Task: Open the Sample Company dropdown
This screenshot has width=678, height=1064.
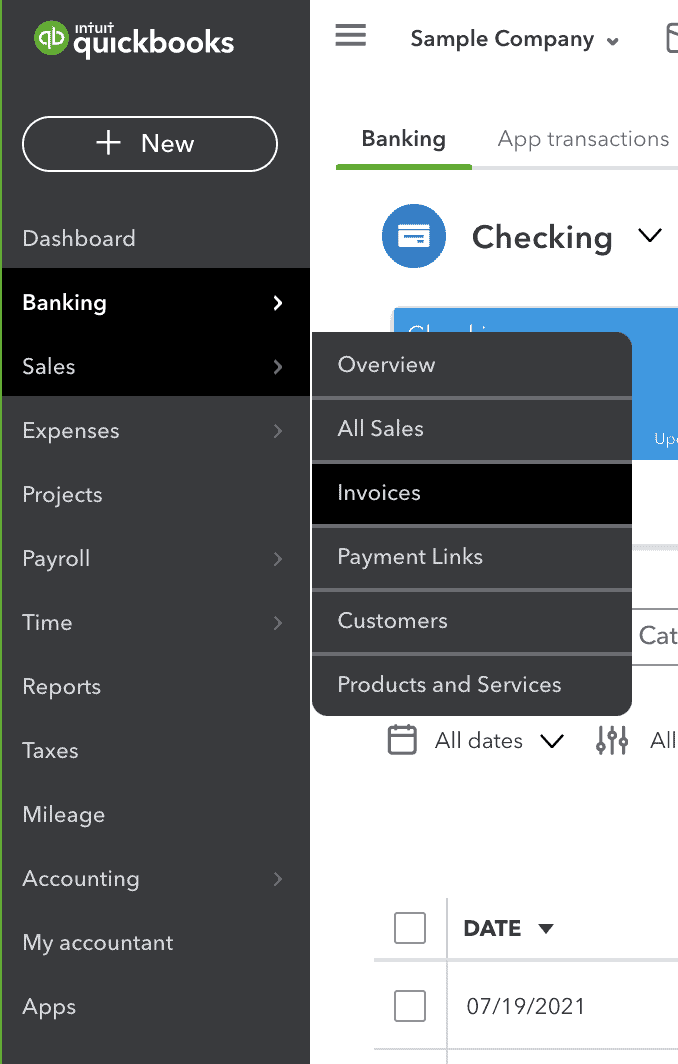Action: (x=514, y=39)
